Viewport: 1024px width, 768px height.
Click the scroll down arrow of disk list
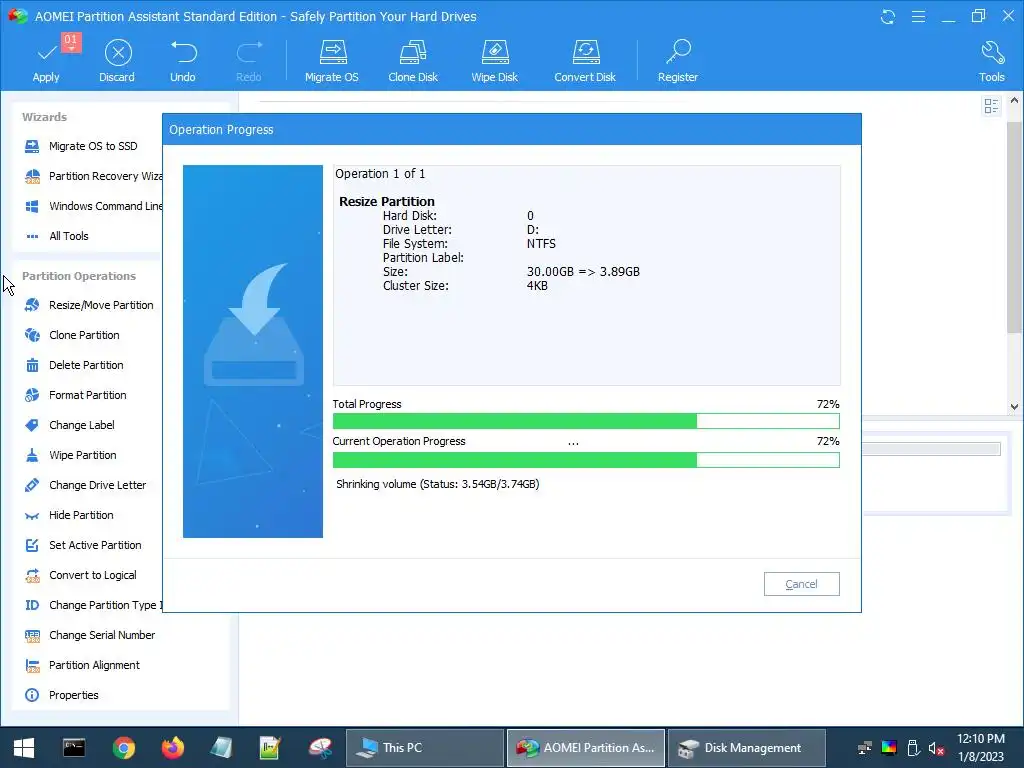(x=1014, y=406)
